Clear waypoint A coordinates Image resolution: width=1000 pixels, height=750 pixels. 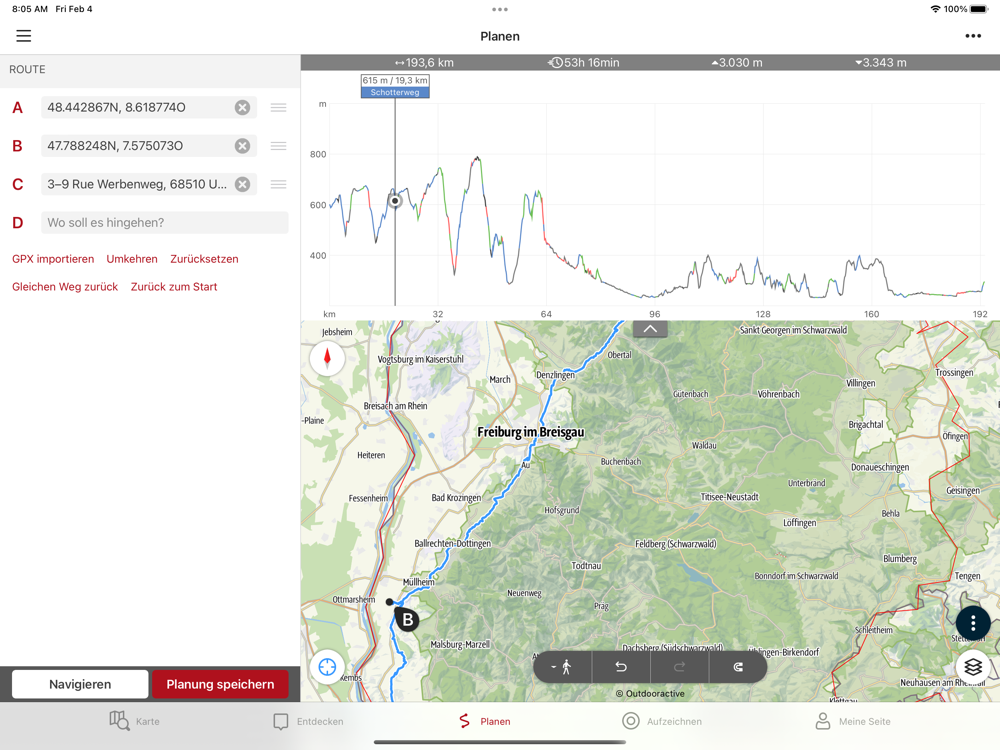(242, 107)
